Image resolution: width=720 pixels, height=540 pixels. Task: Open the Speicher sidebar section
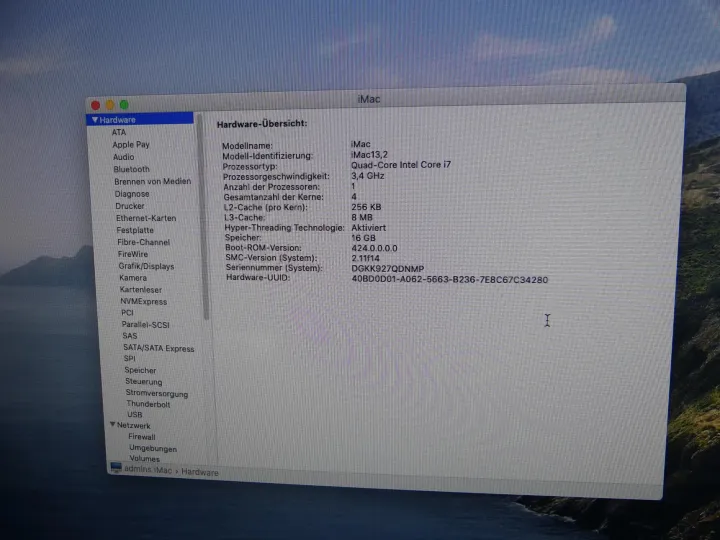140,370
